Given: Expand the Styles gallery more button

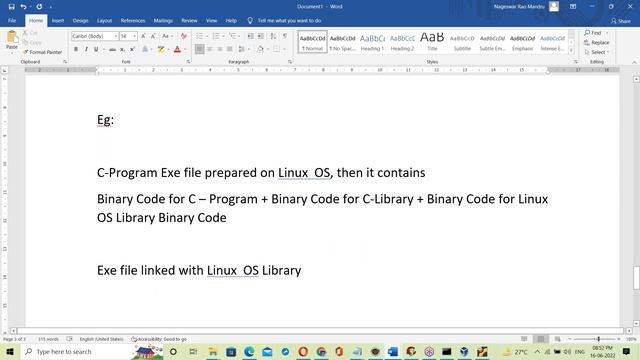Looking at the screenshot, I should 571,50.
